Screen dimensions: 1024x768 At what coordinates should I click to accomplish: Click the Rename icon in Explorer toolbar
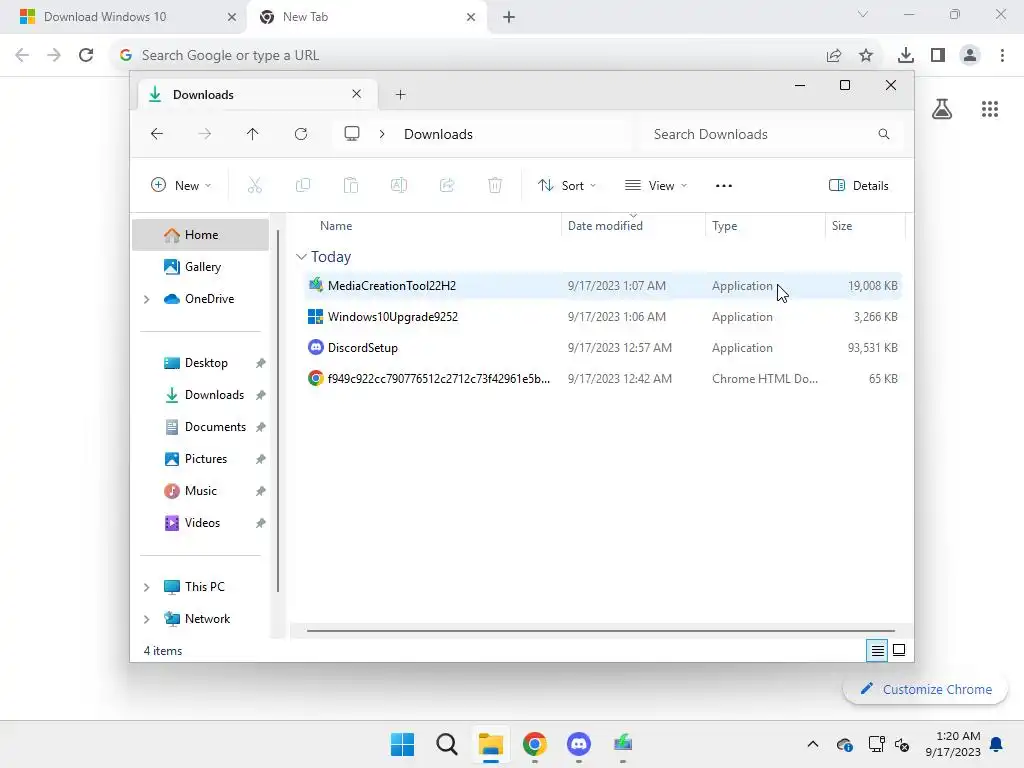coord(399,185)
